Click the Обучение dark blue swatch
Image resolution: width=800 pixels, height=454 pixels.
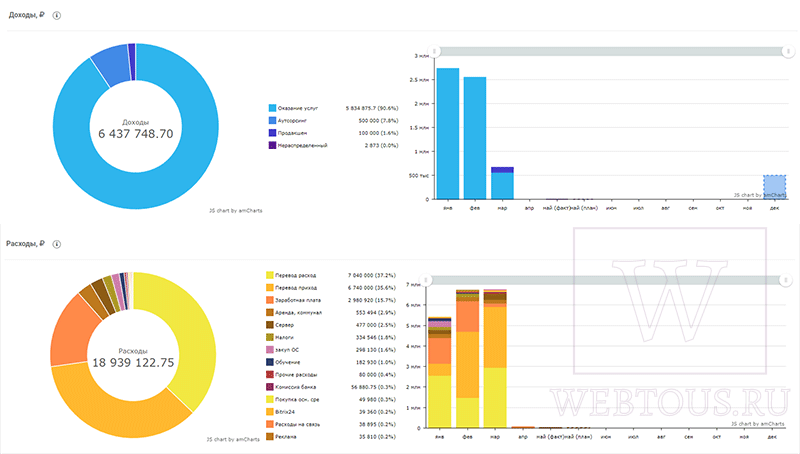pos(270,362)
